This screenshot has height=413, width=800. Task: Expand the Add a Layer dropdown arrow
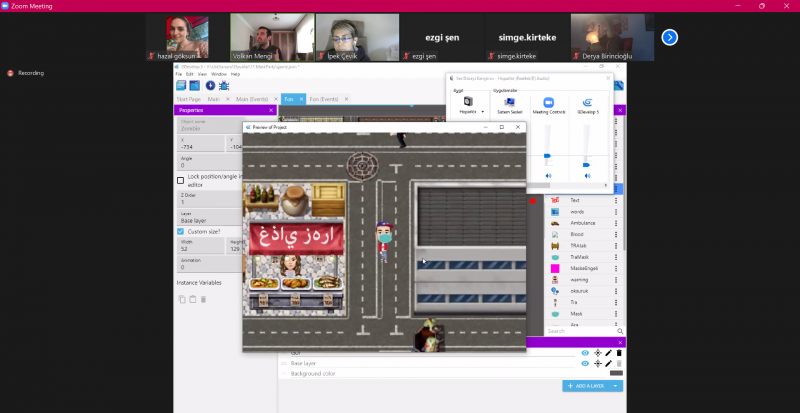(617, 386)
